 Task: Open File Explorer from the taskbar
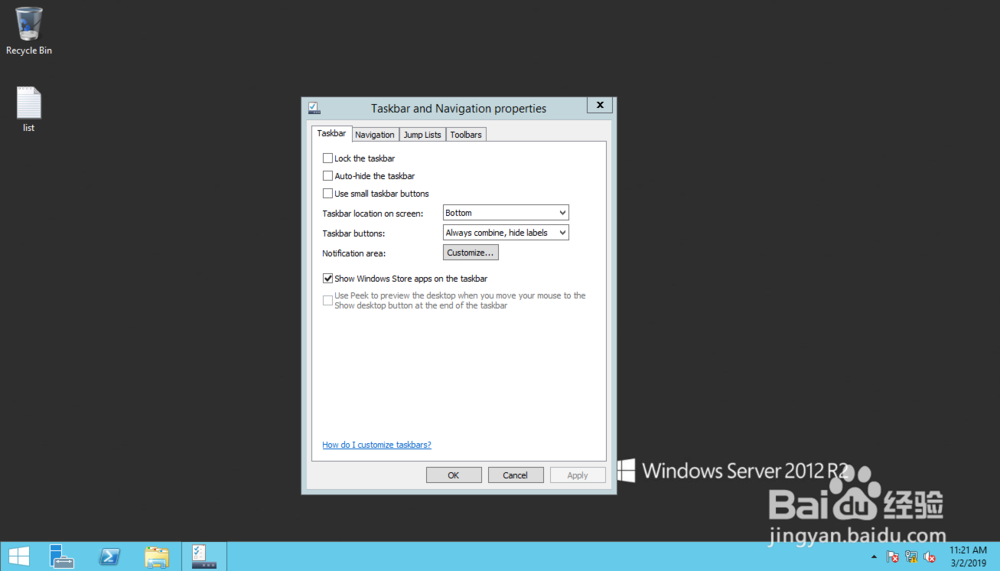[156, 556]
